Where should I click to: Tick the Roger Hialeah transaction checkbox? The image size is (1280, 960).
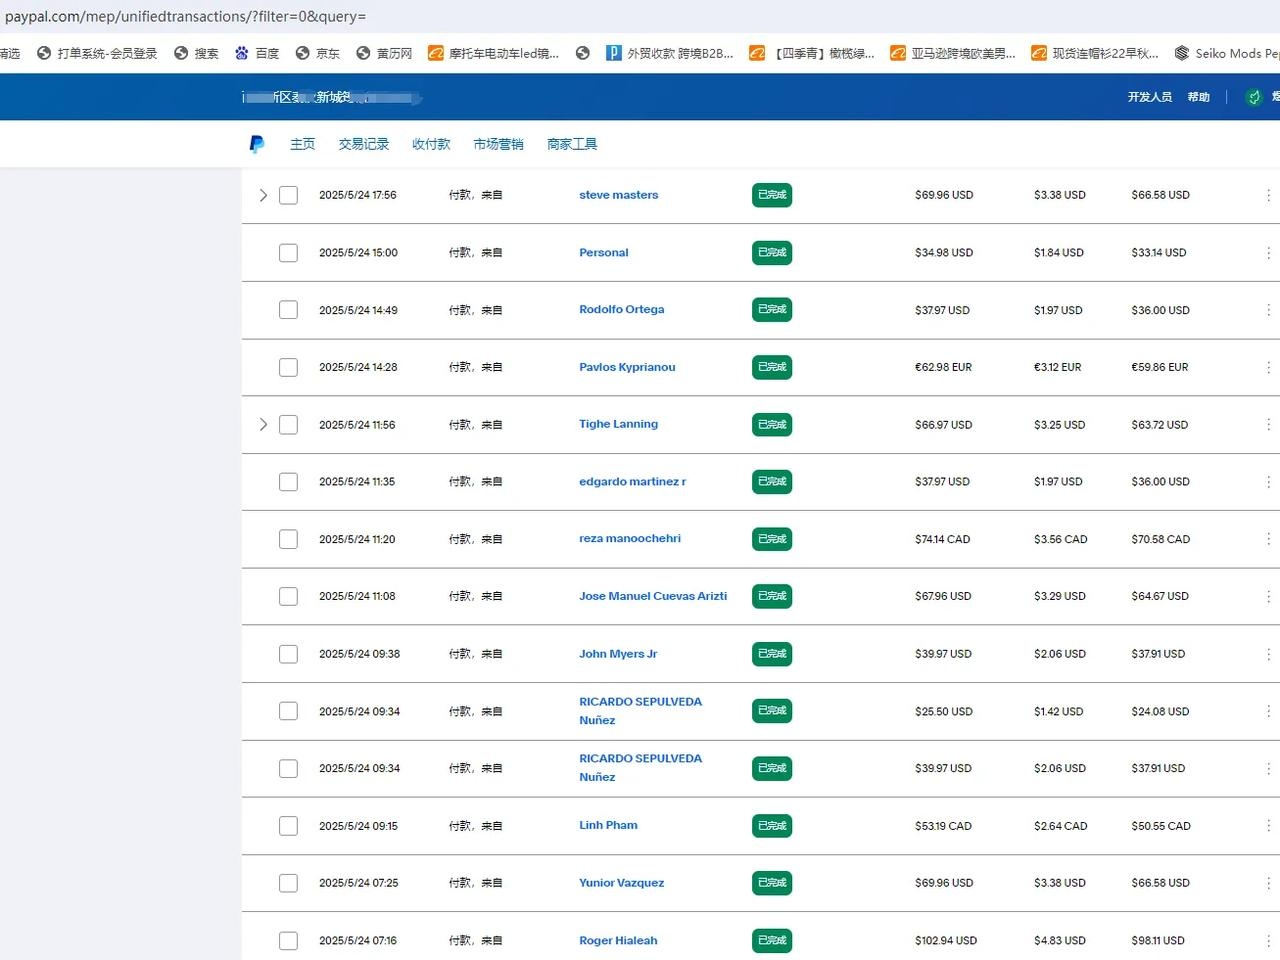288,941
